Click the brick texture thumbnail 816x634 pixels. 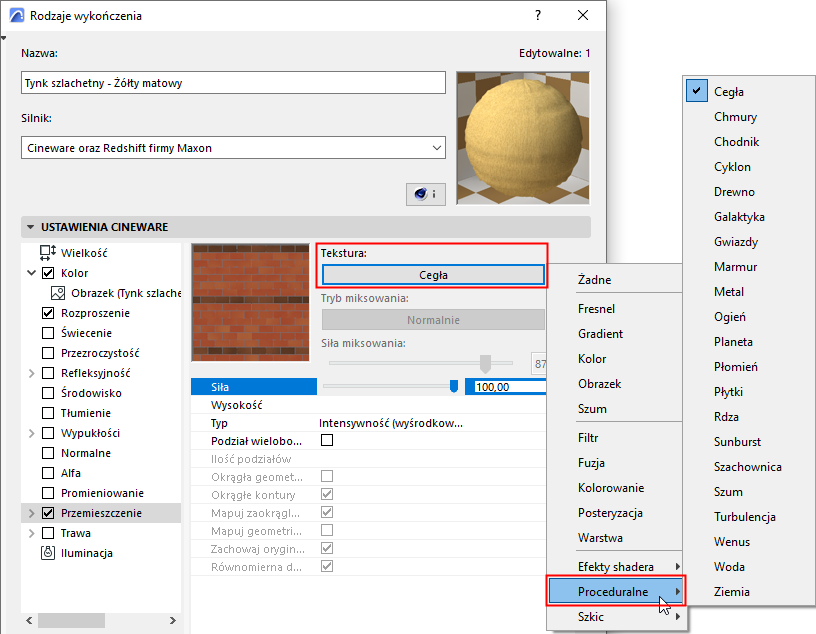[250, 302]
